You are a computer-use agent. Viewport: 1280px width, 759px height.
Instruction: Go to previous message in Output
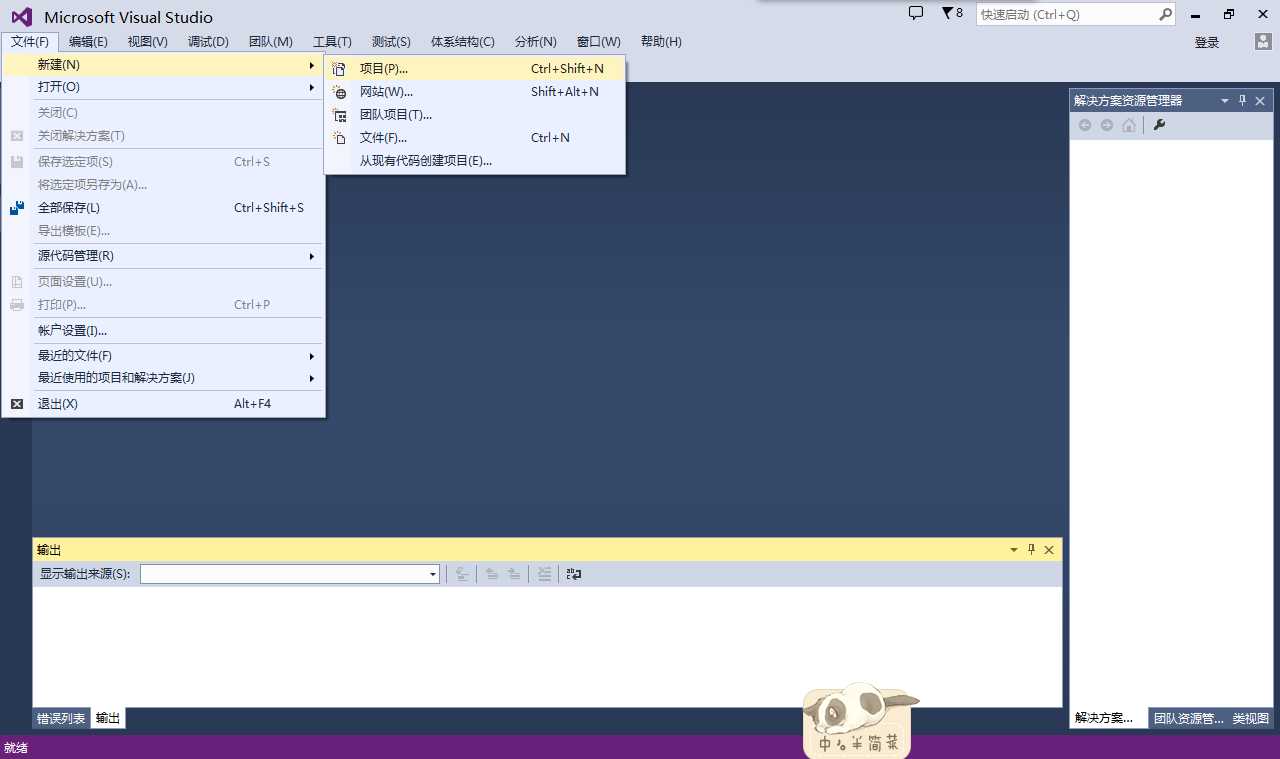pyautogui.click(x=492, y=574)
